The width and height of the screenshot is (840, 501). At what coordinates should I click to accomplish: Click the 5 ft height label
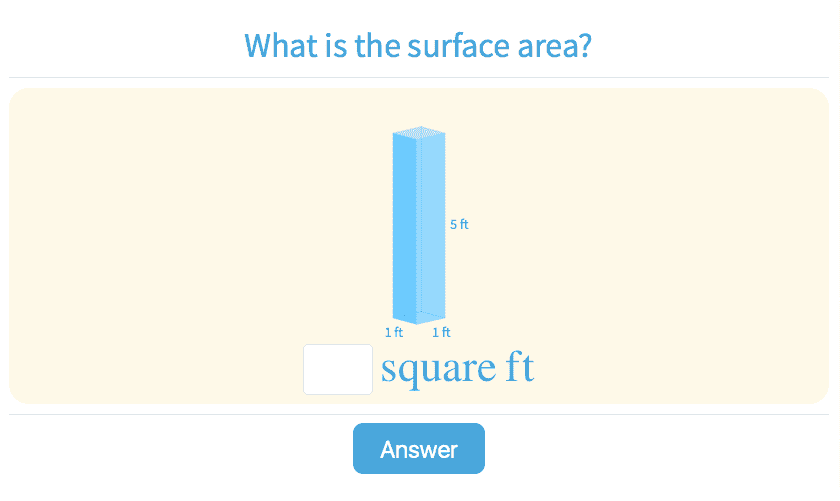459,225
